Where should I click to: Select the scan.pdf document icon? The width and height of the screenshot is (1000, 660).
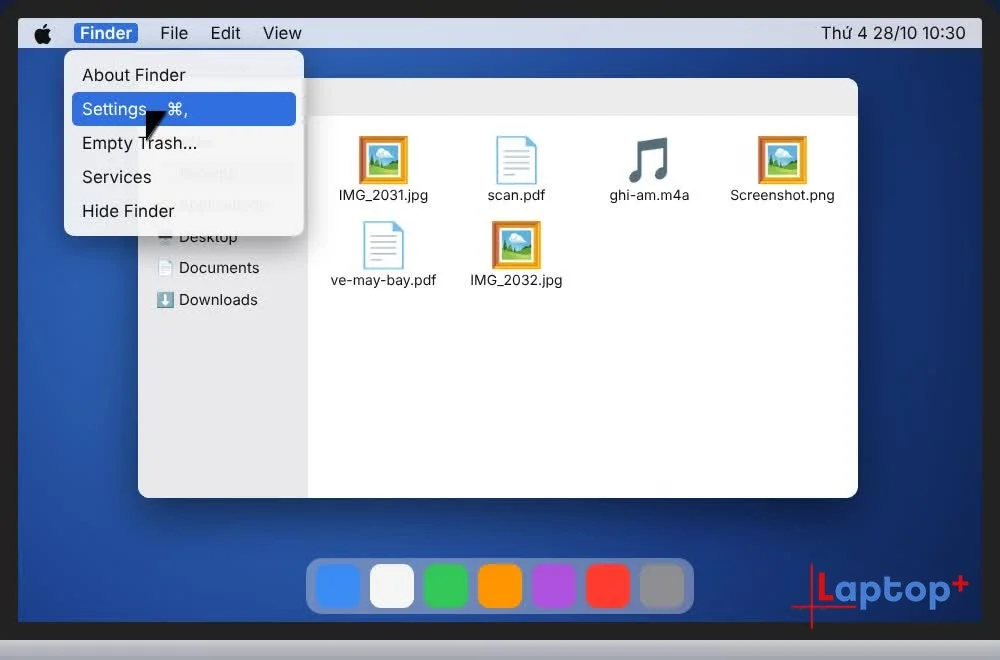516,159
